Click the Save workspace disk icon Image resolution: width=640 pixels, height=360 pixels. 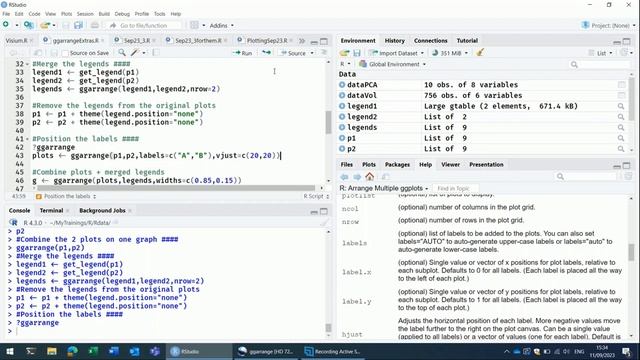click(x=357, y=53)
